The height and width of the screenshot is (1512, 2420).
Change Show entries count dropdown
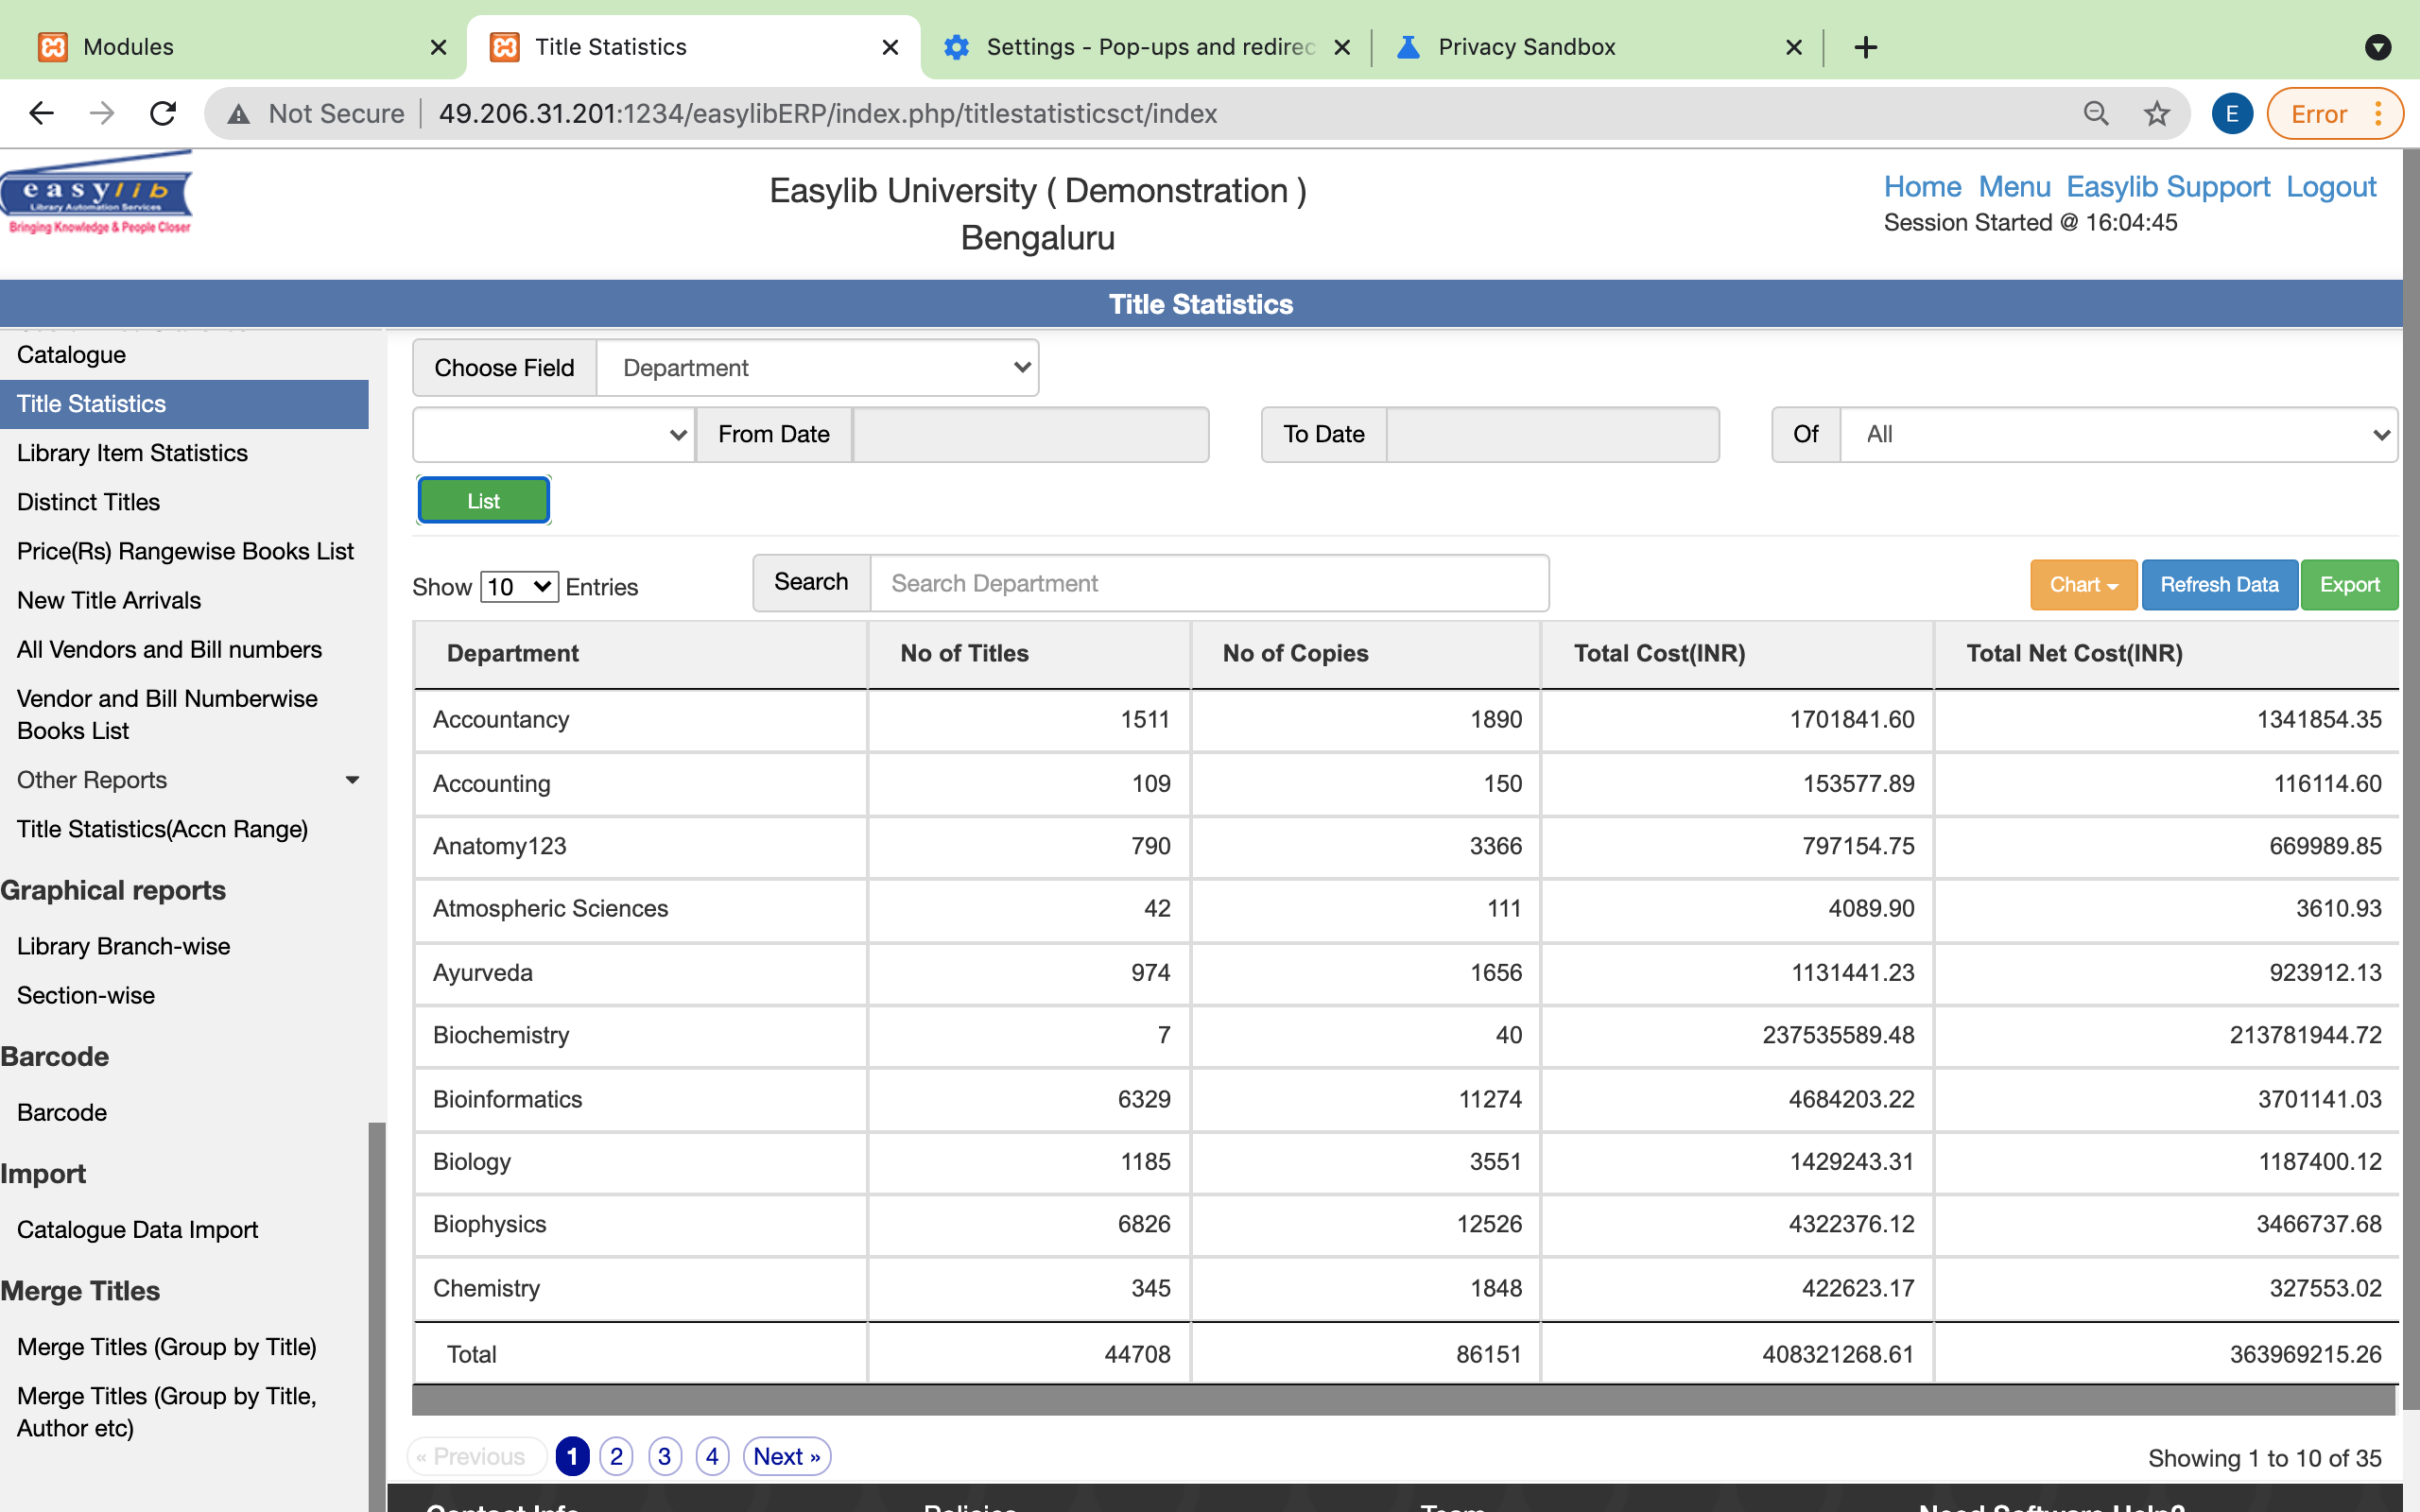pyautogui.click(x=519, y=584)
